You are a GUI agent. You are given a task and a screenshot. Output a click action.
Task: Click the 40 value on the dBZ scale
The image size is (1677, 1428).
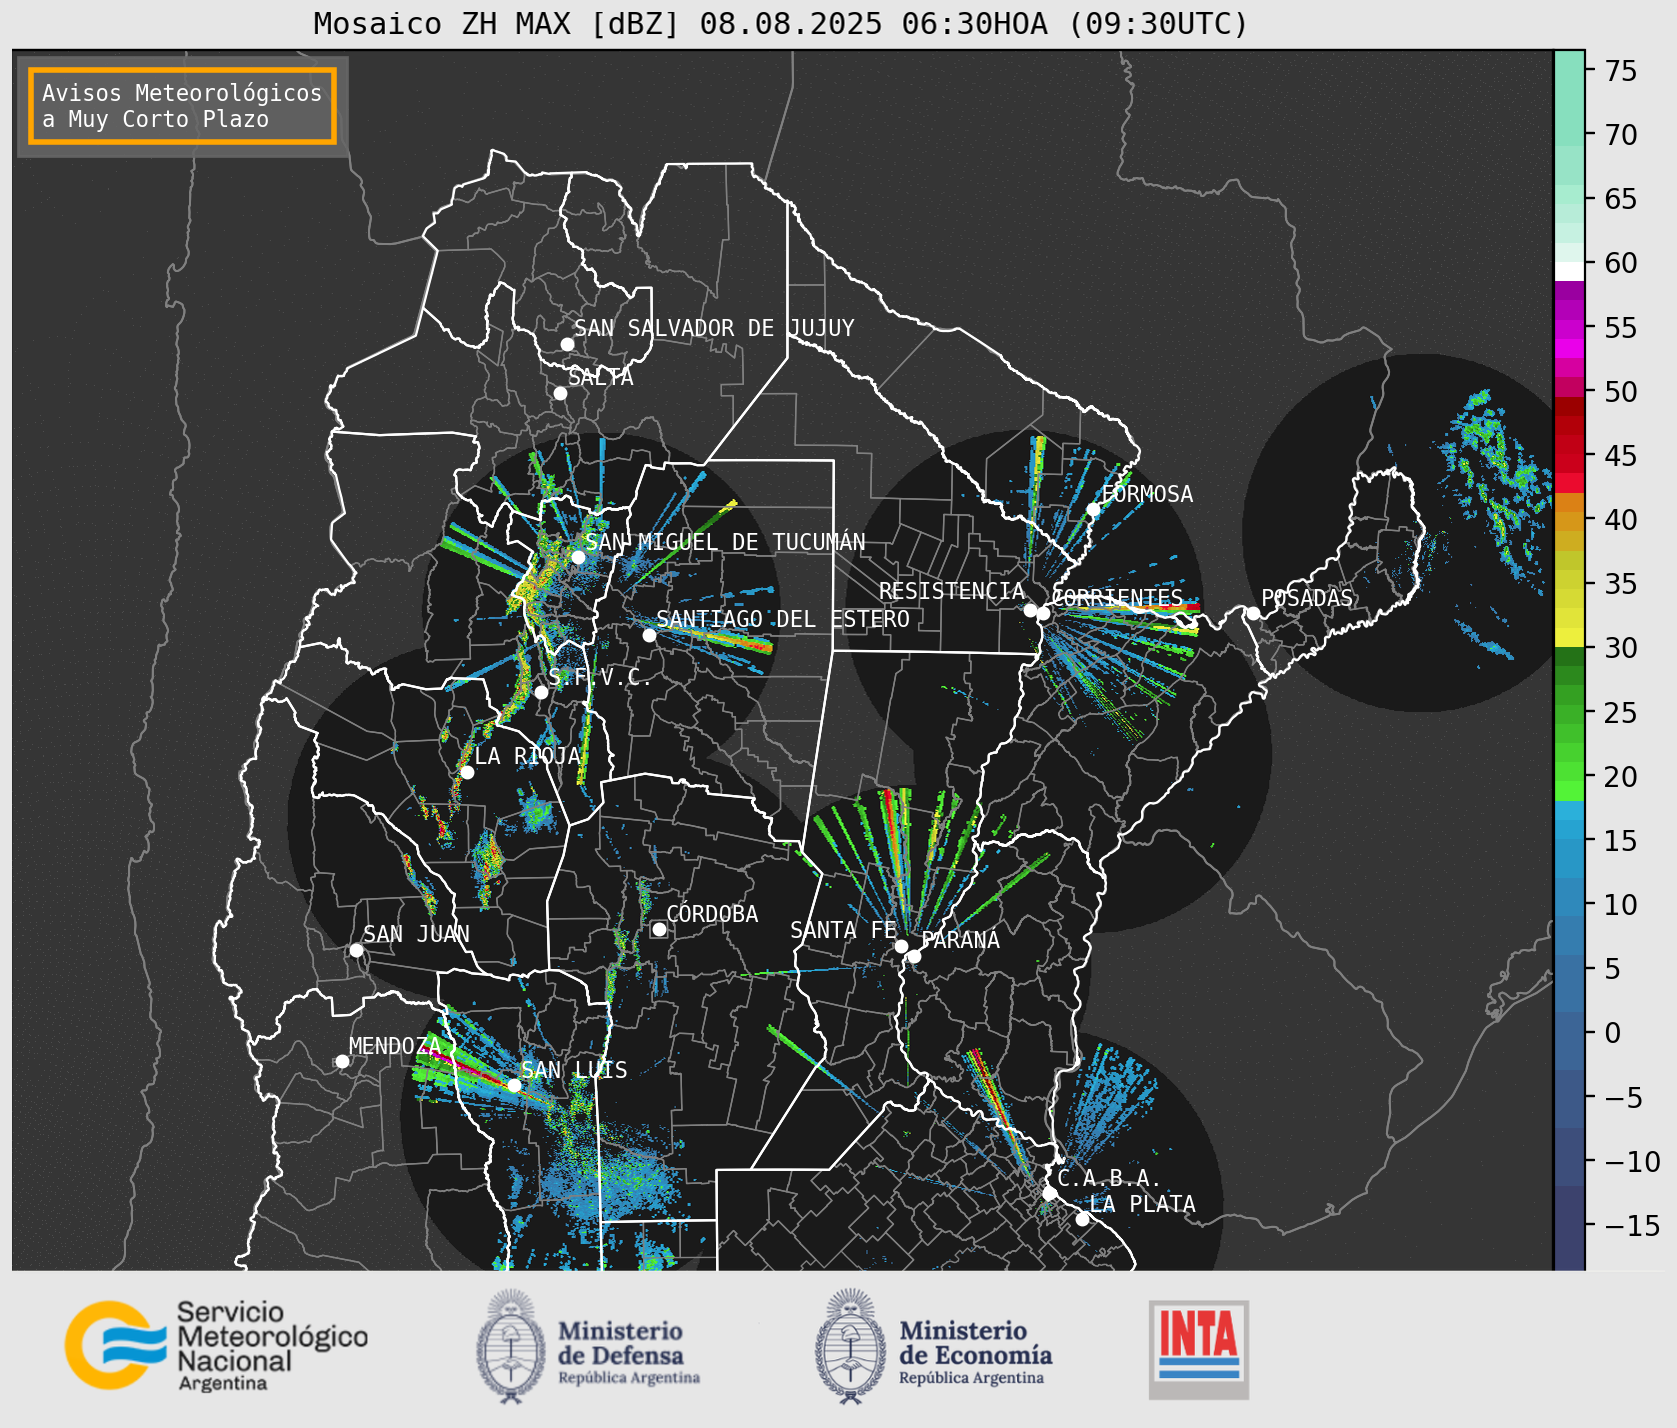click(1621, 520)
